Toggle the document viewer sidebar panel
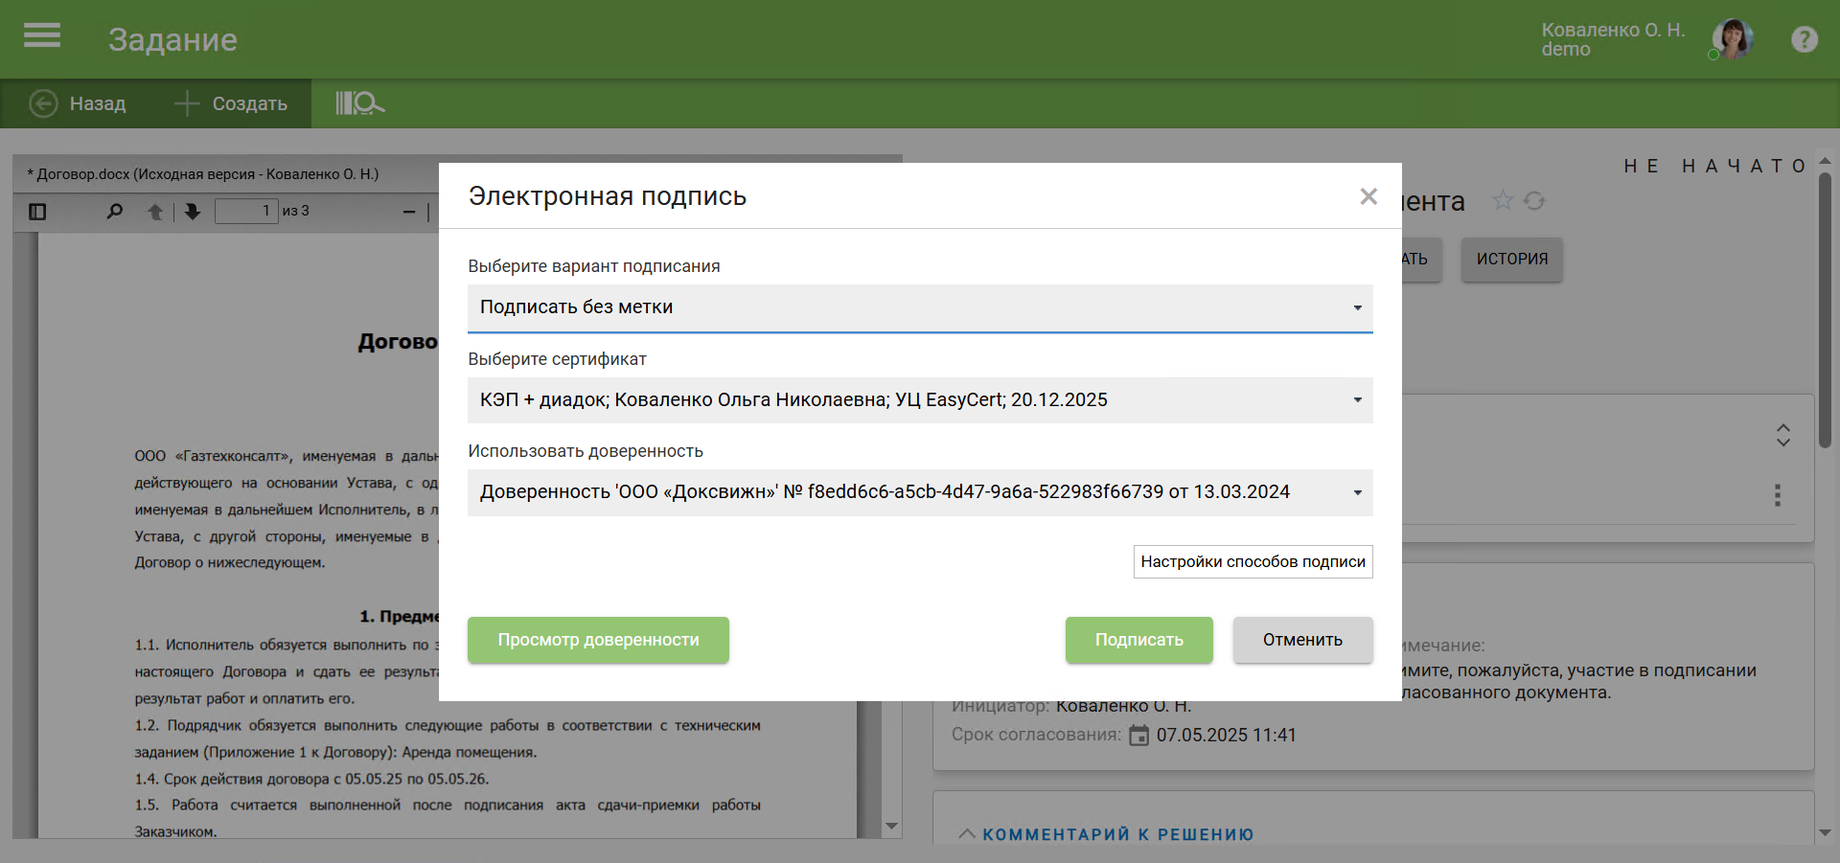This screenshot has height=863, width=1840. (x=38, y=211)
